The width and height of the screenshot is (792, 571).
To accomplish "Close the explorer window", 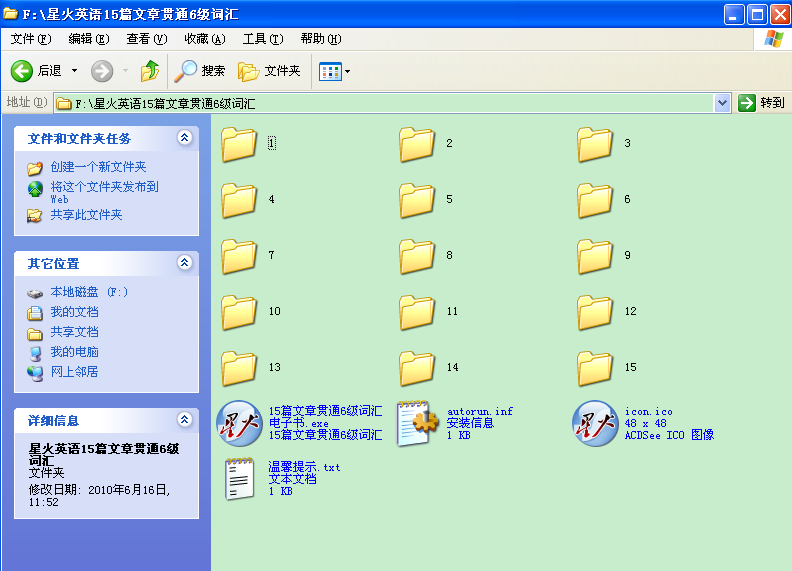I will click(780, 15).
